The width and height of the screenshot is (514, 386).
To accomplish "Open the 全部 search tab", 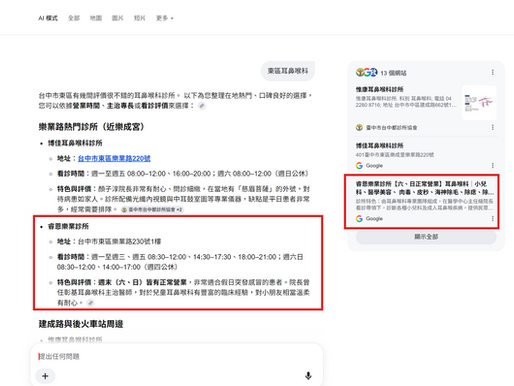I will 74,18.
